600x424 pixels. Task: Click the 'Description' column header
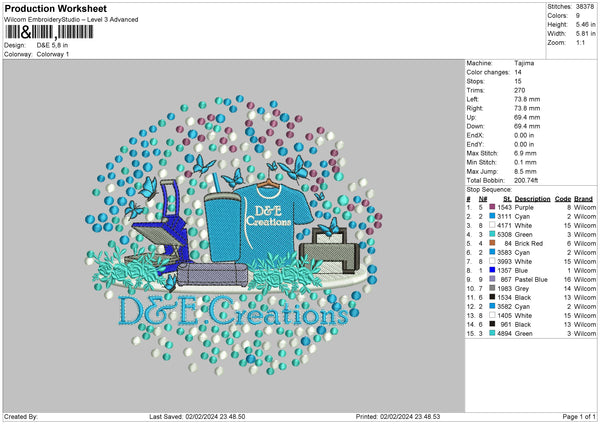[x=532, y=199]
